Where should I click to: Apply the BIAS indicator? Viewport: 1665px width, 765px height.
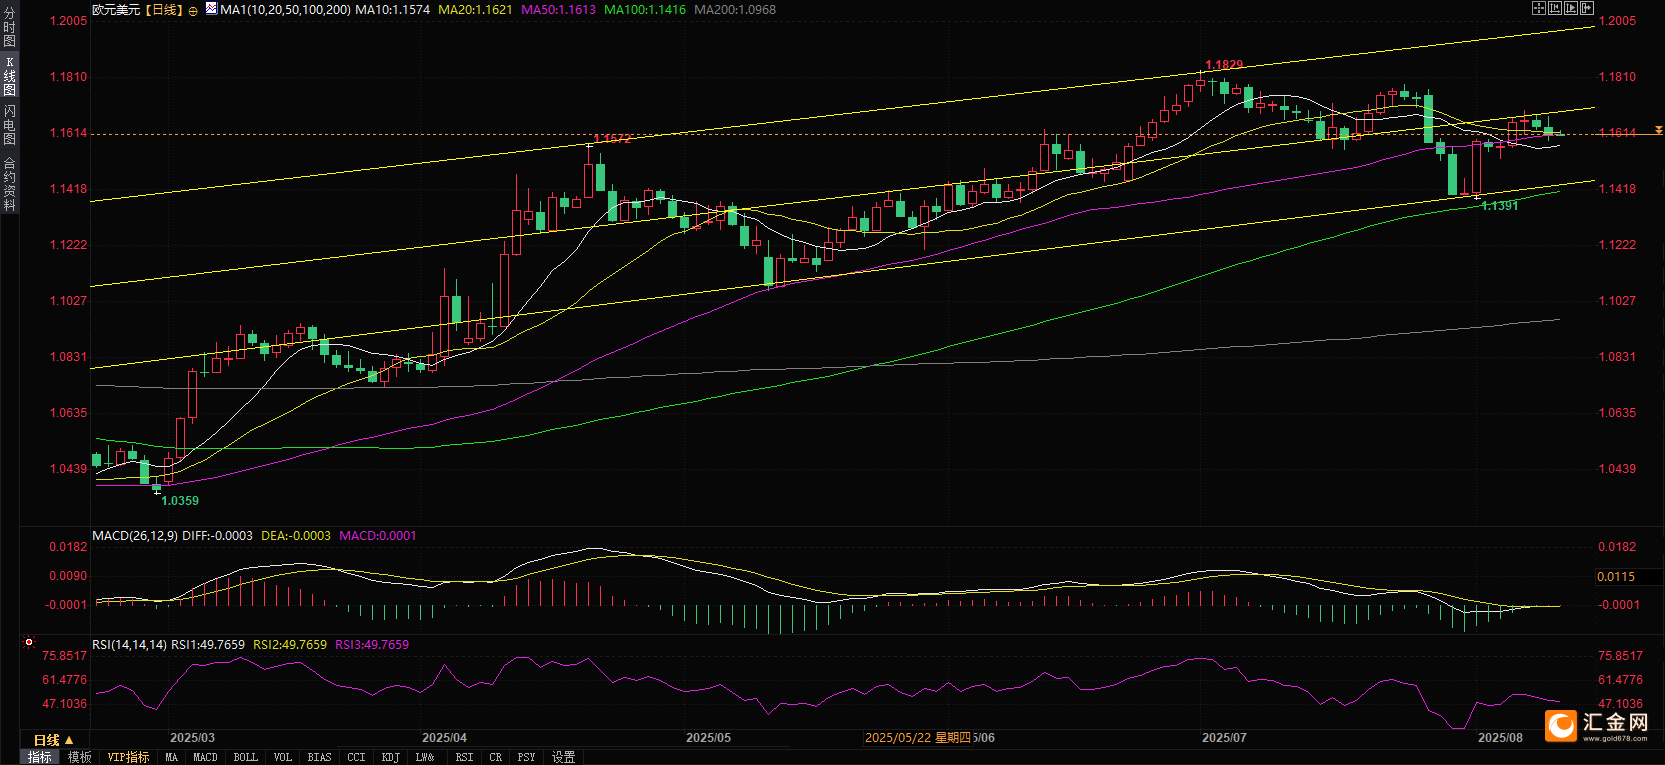point(319,758)
